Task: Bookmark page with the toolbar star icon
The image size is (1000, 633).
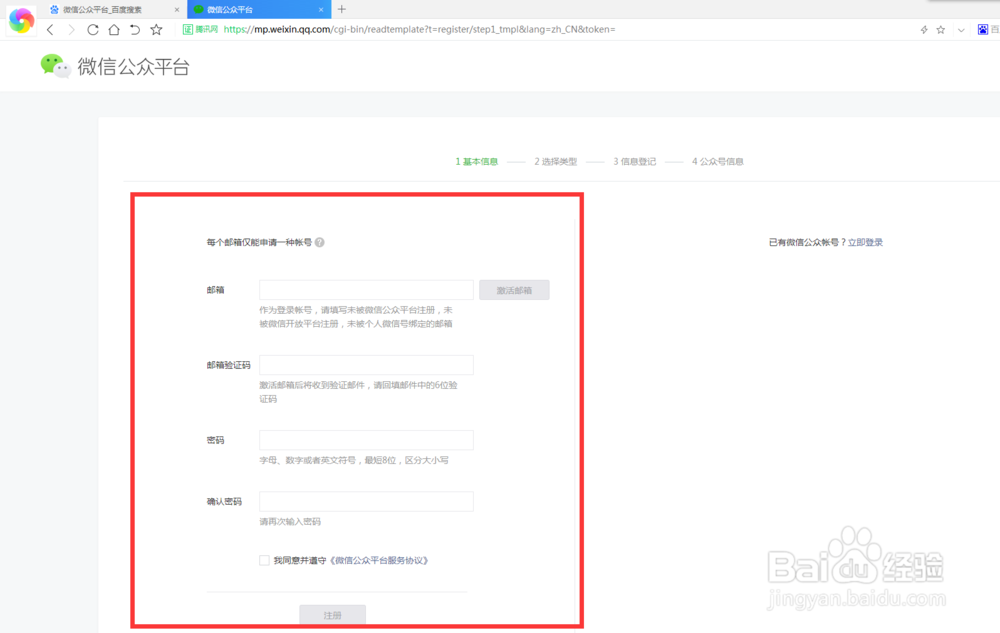Action: pyautogui.click(x=156, y=29)
